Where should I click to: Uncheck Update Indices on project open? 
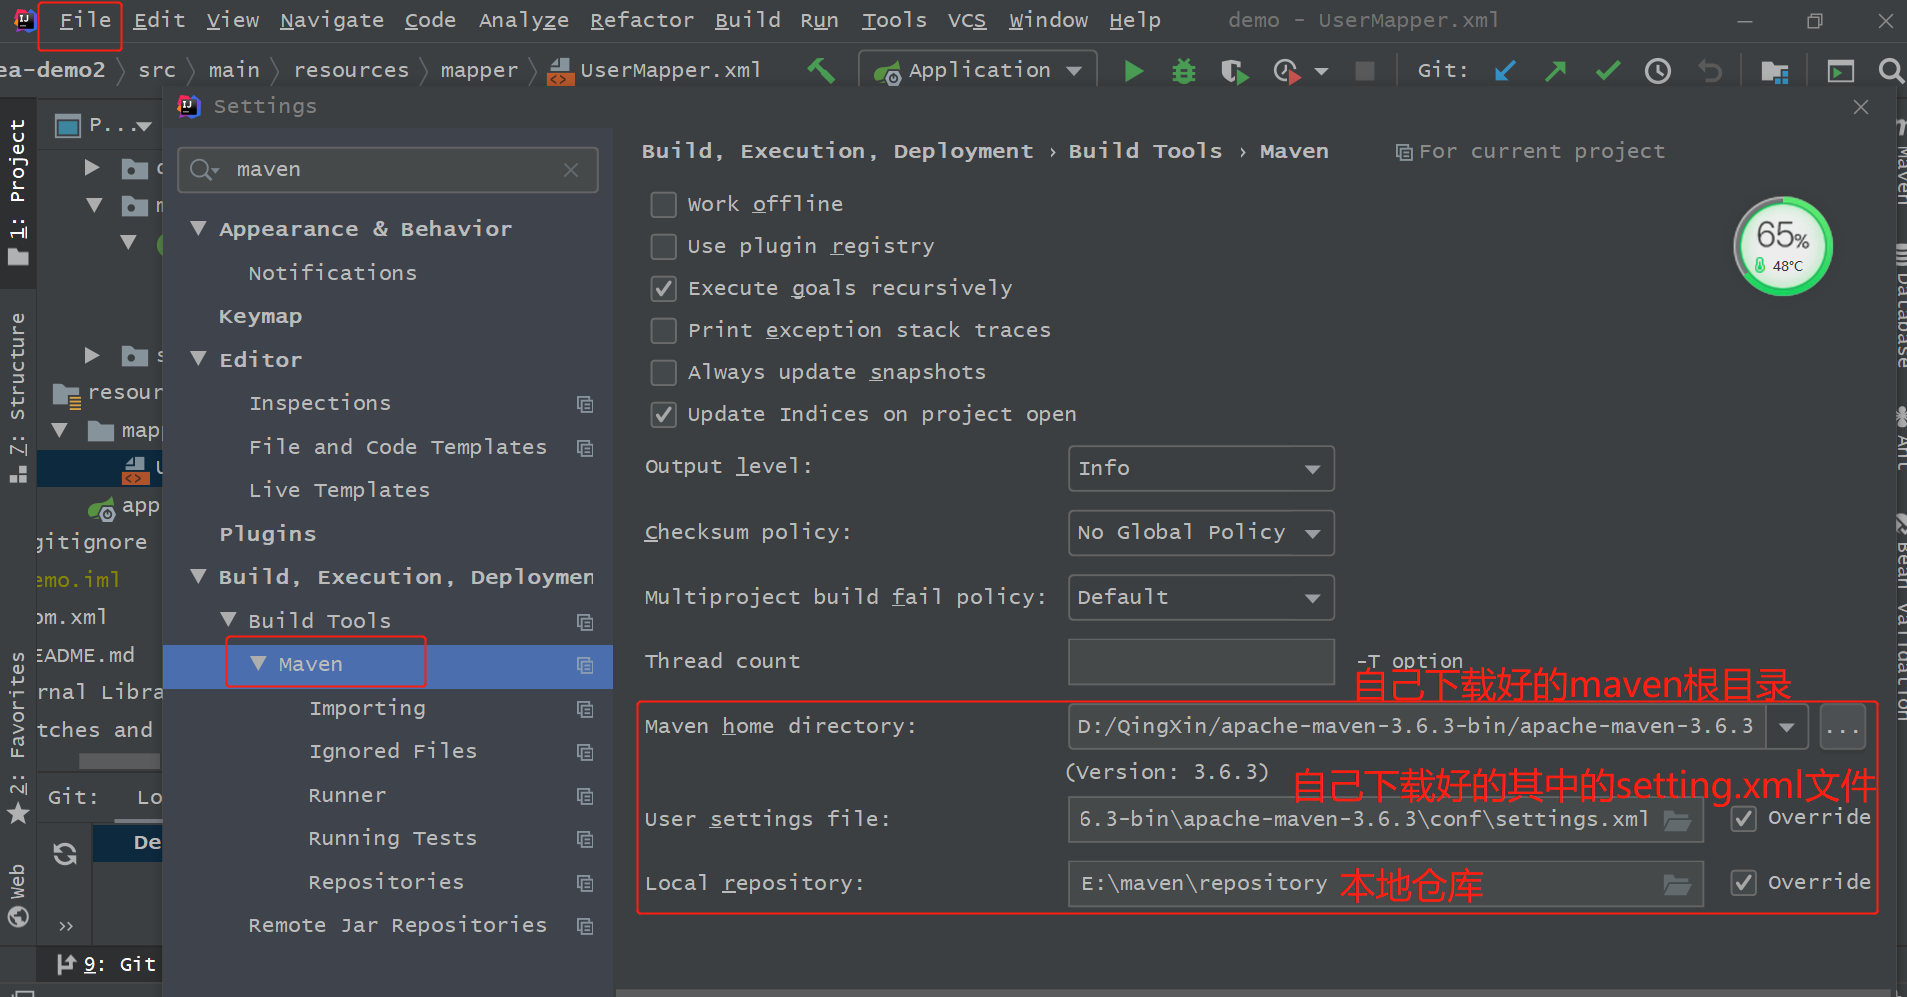663,415
